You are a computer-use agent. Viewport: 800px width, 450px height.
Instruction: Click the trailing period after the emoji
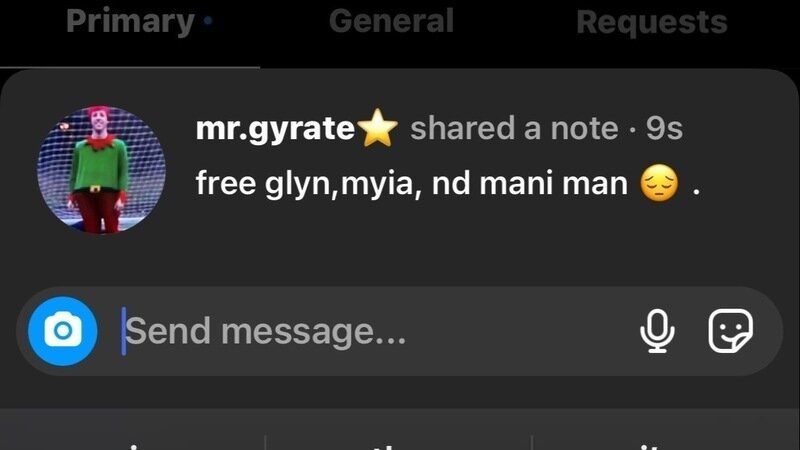(x=696, y=193)
